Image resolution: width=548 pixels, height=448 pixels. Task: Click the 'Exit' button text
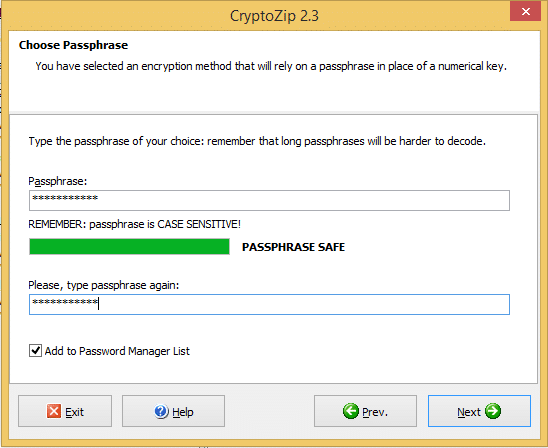tap(74, 412)
